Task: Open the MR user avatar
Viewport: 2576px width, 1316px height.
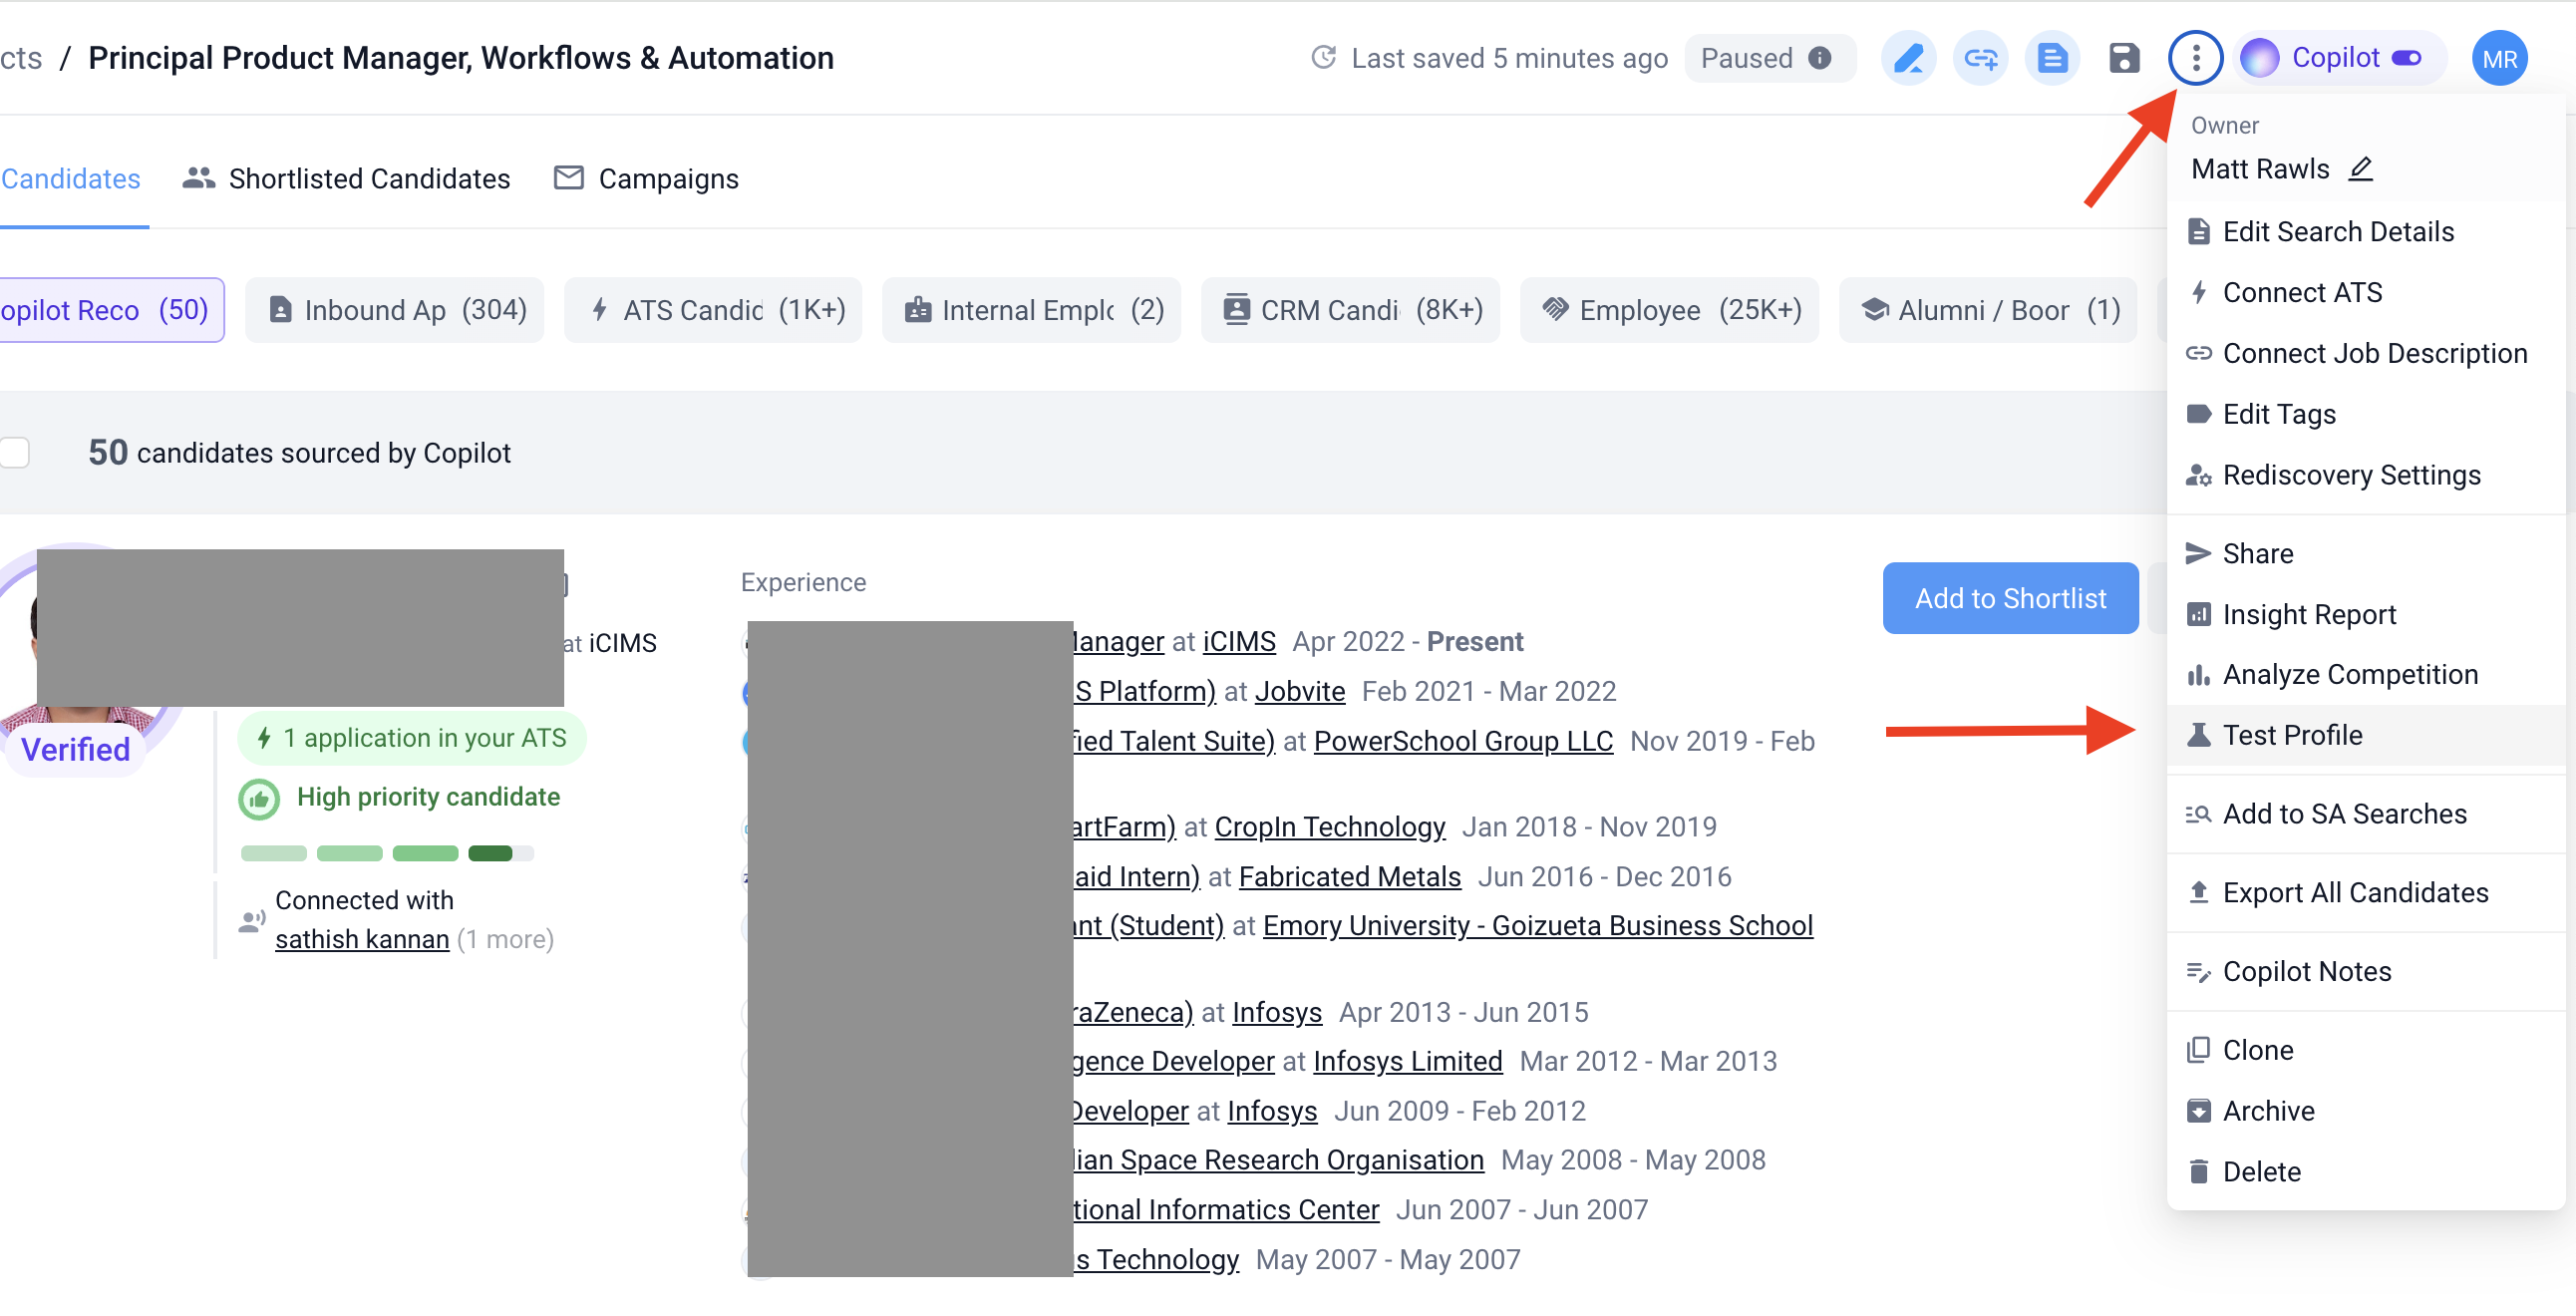Action: (2499, 58)
